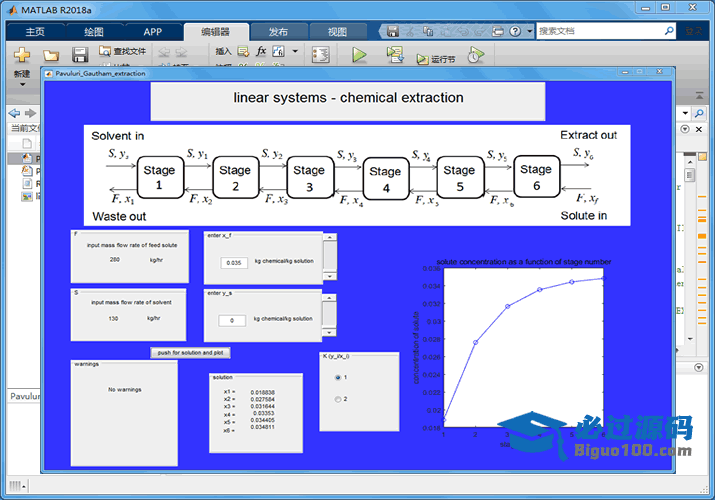The height and width of the screenshot is (500, 715).
Task: Click Run Section (运行节) button
Action: (x=436, y=59)
